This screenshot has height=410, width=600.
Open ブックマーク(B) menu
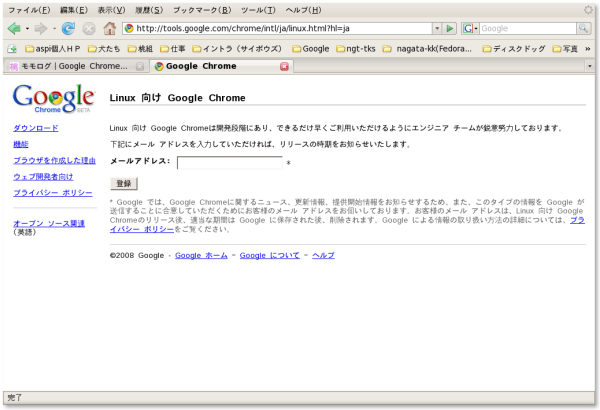(x=202, y=10)
